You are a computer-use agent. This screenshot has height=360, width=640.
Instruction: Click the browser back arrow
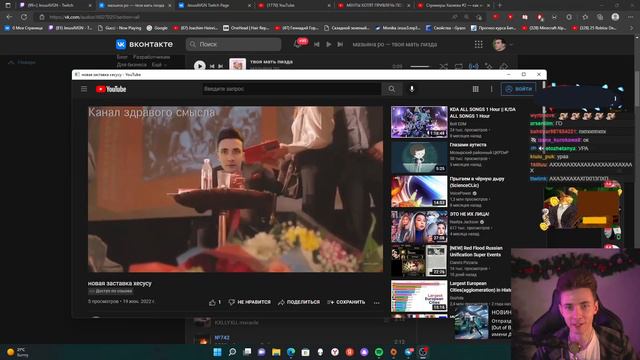pos(9,17)
